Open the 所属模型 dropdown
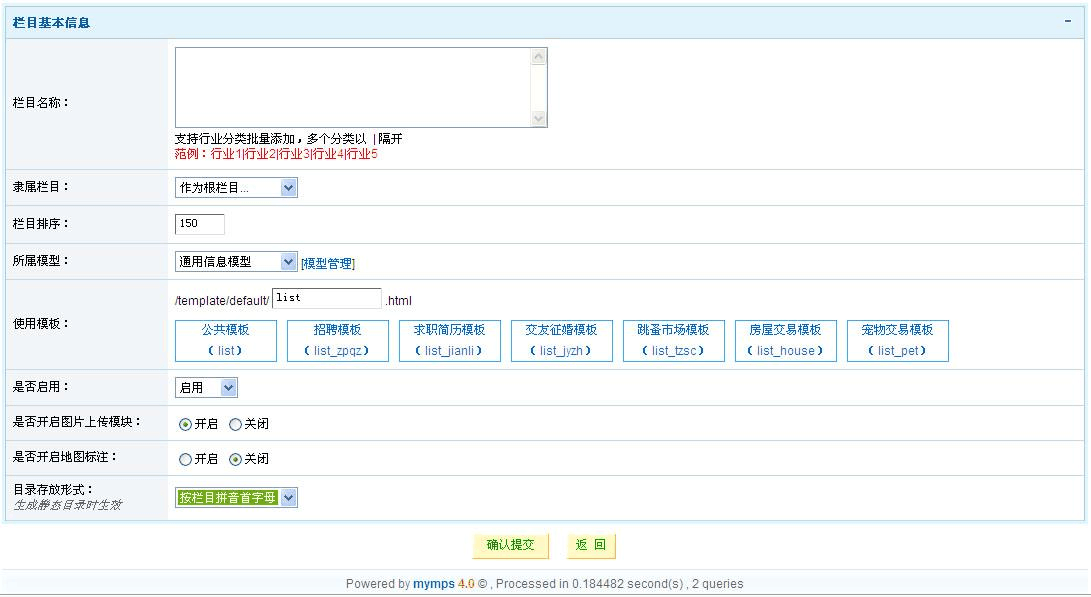This screenshot has width=1091, height=597. coord(236,262)
